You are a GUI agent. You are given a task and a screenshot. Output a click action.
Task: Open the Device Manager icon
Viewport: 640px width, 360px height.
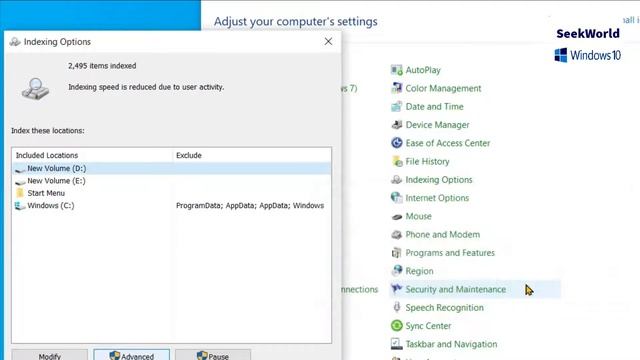coord(396,125)
